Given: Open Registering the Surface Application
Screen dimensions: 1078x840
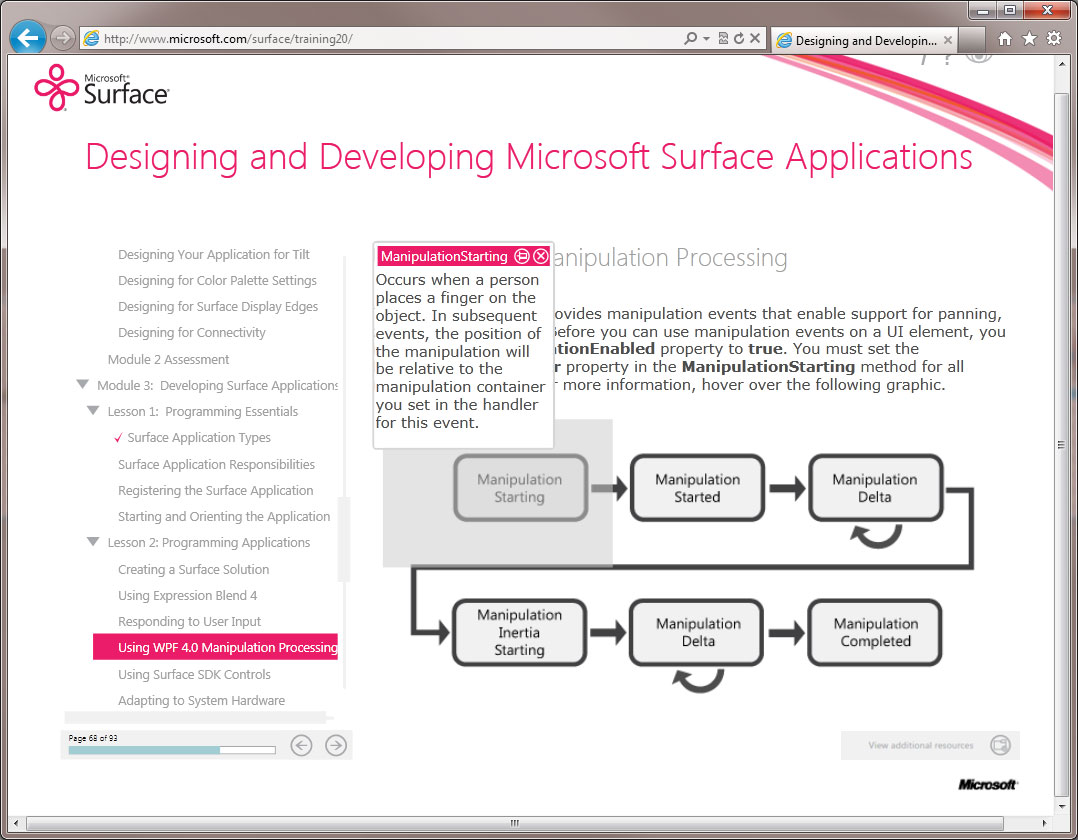Looking at the screenshot, I should (x=216, y=491).
